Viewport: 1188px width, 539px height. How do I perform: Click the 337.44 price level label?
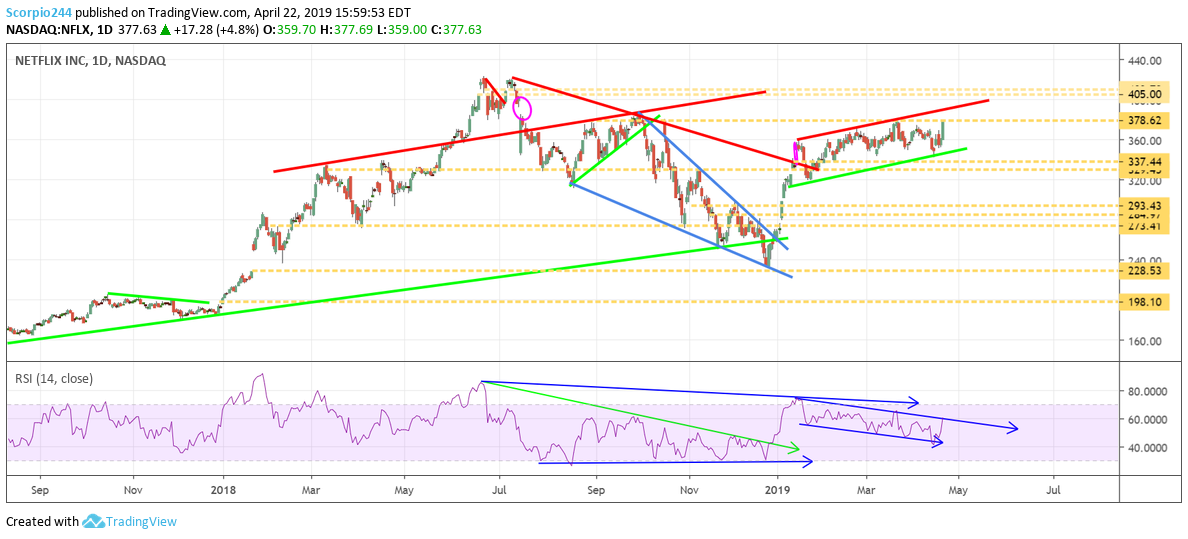pyautogui.click(x=1143, y=161)
